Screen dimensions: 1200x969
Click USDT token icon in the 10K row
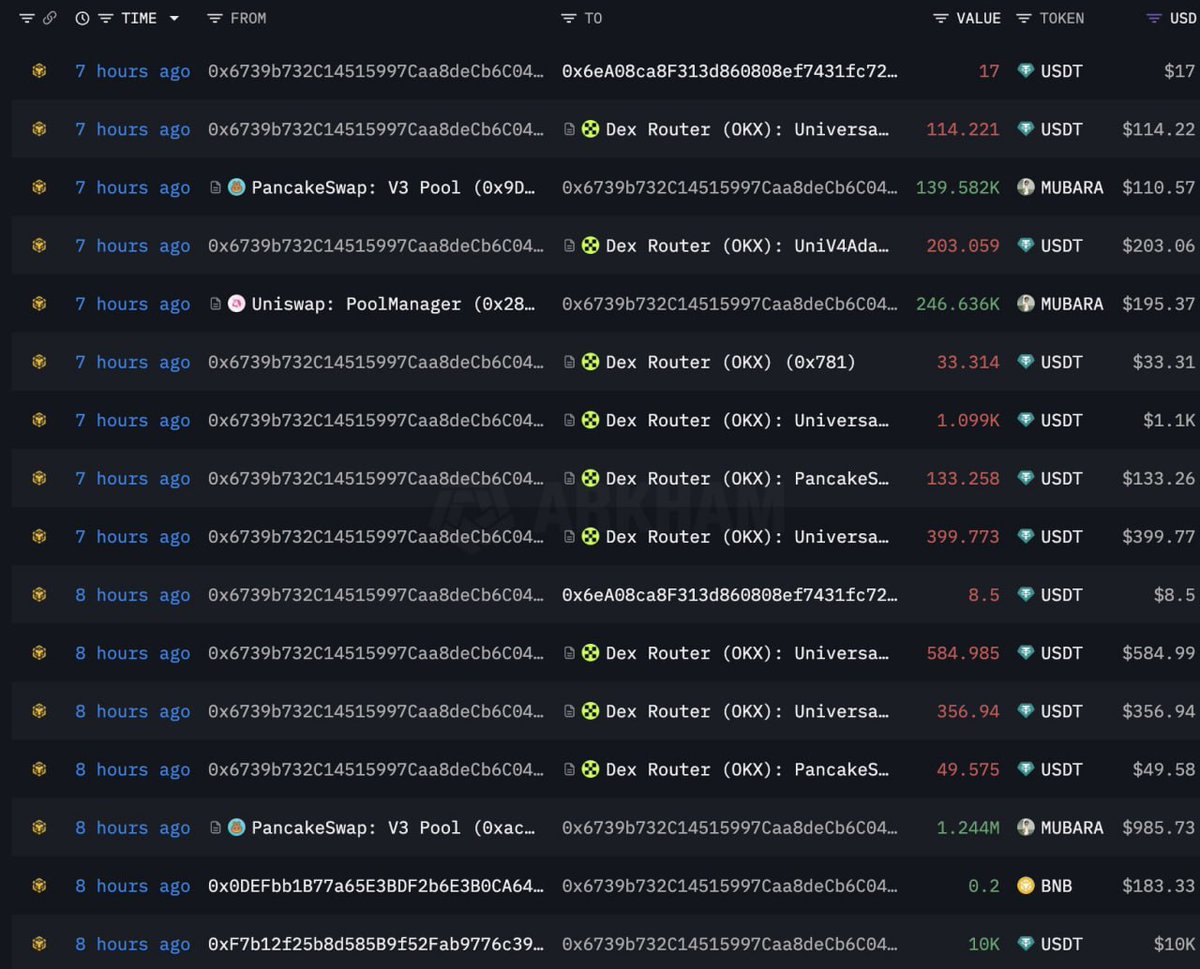point(1025,943)
